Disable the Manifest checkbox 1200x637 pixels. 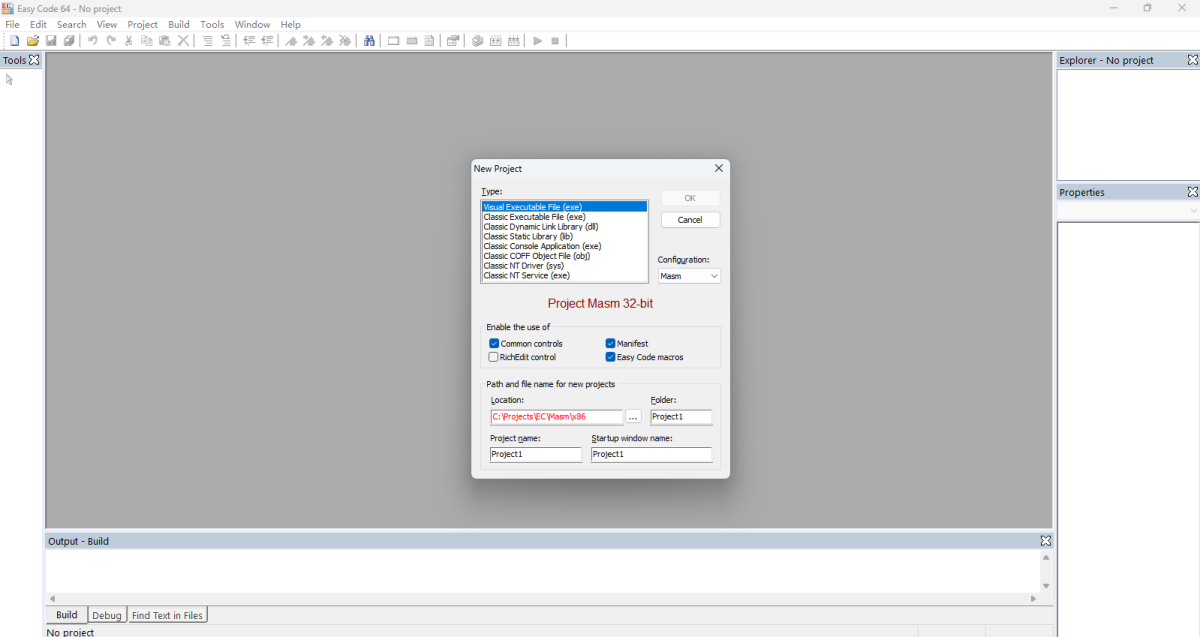pos(611,344)
